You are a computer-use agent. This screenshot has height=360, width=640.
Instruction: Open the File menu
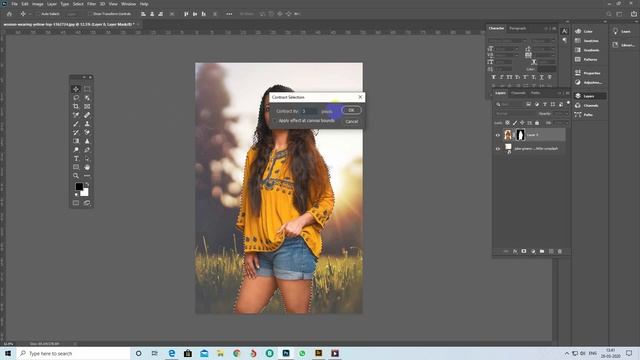point(14,4)
